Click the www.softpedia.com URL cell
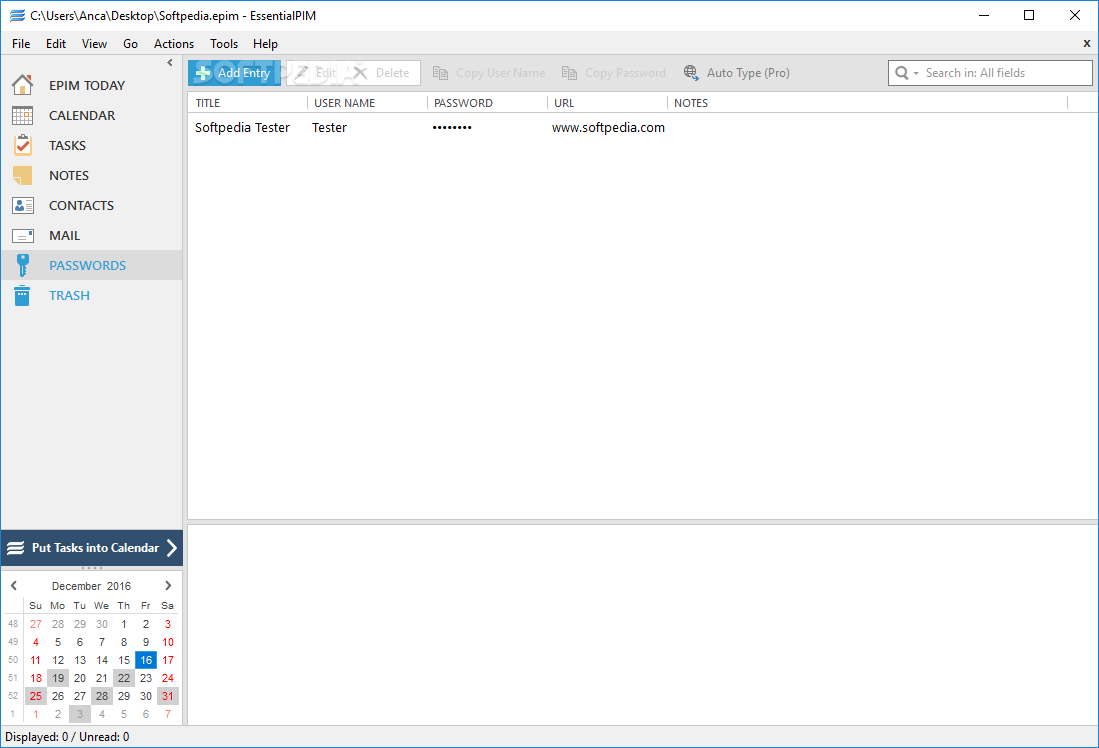 (x=608, y=128)
